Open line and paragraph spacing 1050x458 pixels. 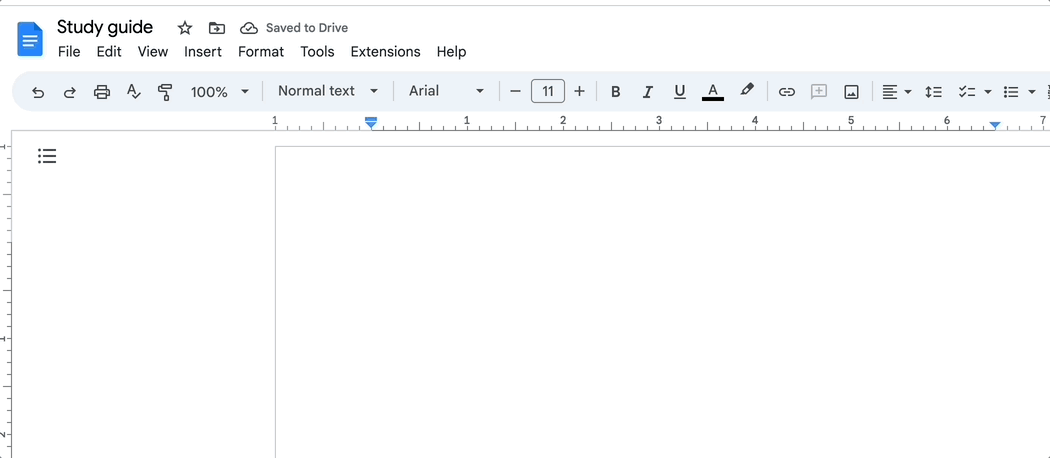pos(933,92)
